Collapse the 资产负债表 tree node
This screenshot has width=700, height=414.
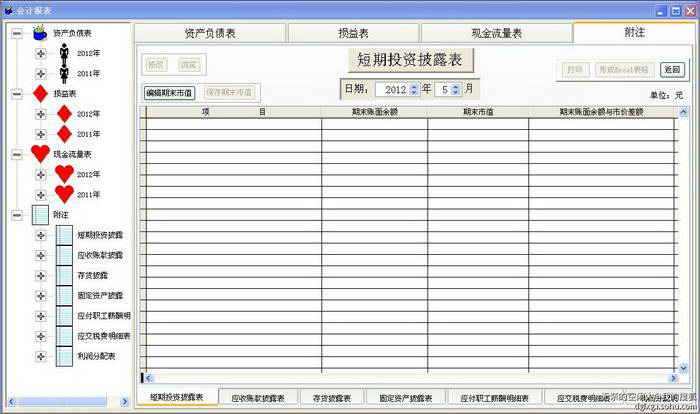16,33
